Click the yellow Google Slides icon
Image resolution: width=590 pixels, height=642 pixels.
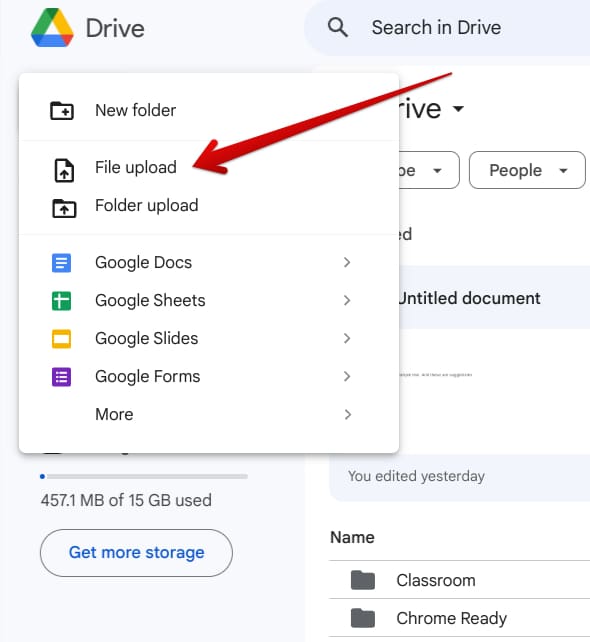[61, 339]
